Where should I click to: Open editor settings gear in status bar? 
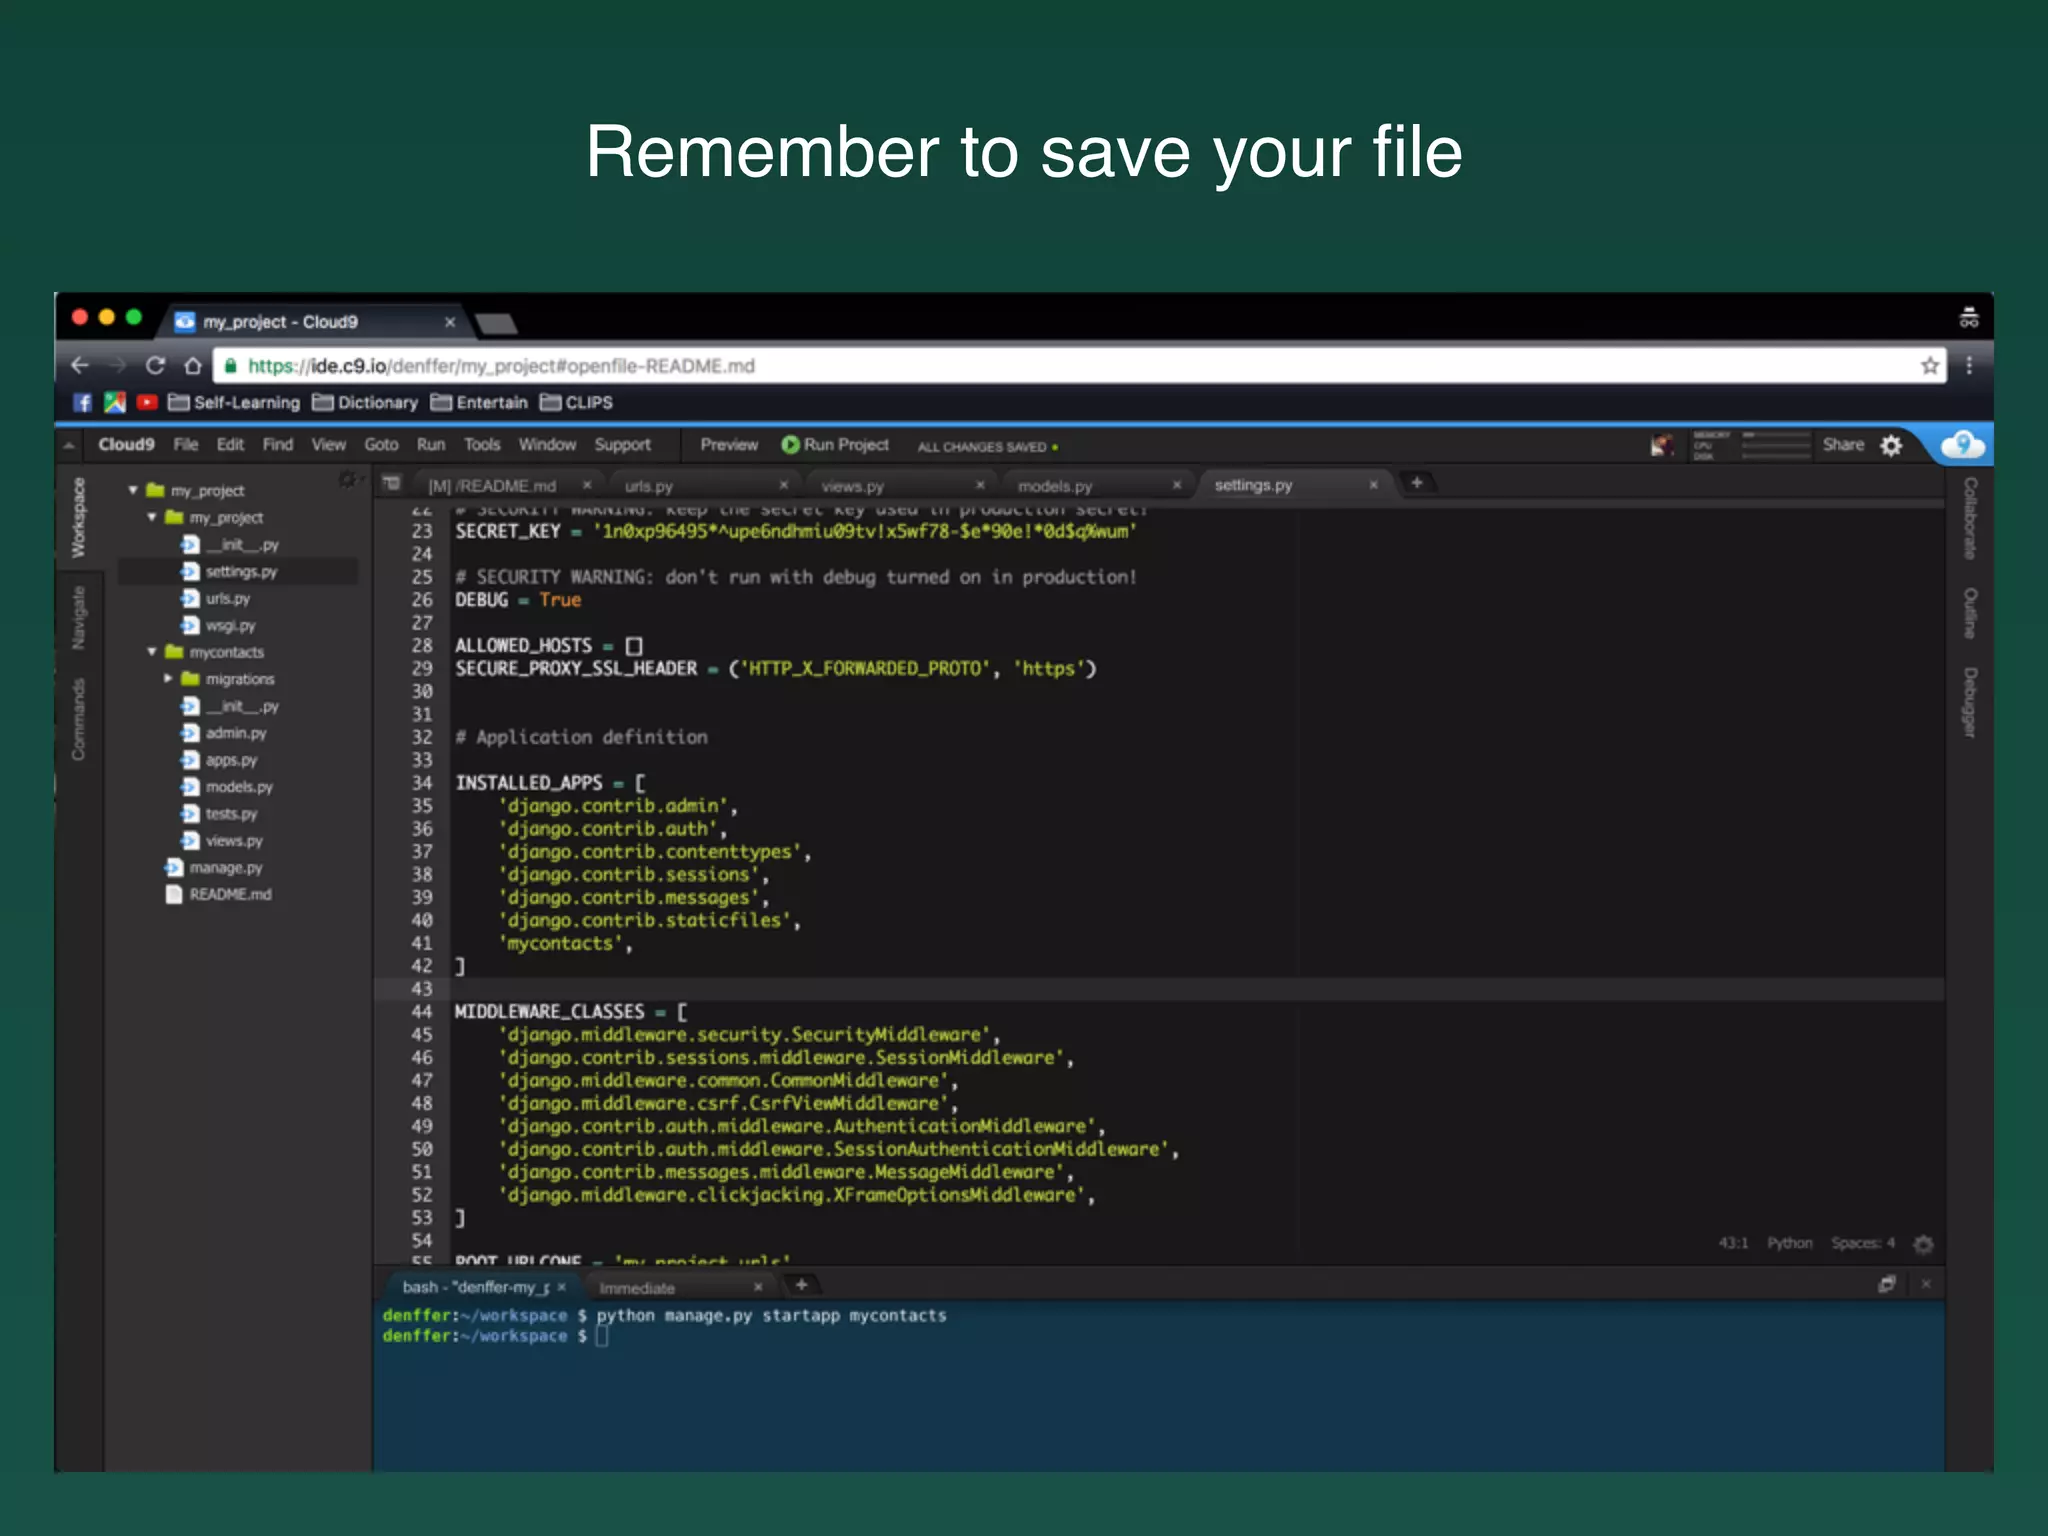(x=1923, y=1244)
